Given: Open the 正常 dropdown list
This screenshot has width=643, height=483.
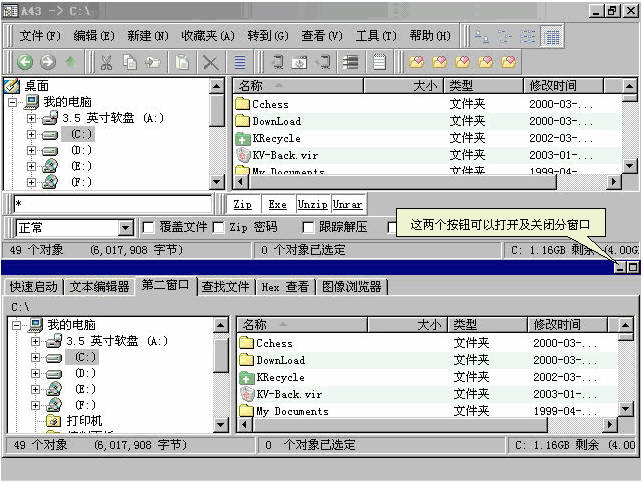Looking at the screenshot, I should (125, 228).
